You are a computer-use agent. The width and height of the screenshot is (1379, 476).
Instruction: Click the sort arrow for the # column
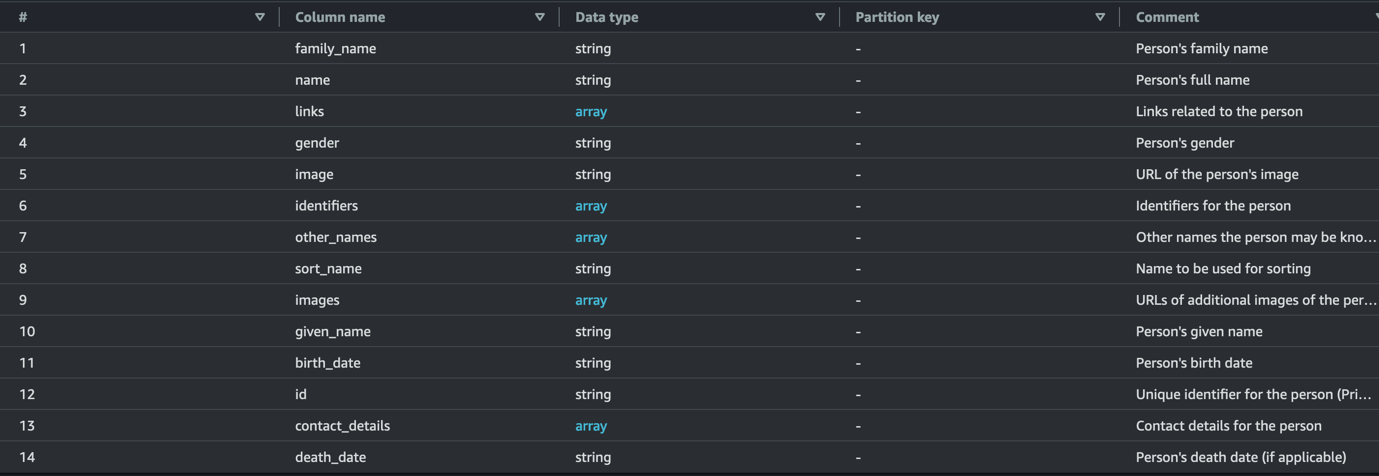click(x=260, y=17)
